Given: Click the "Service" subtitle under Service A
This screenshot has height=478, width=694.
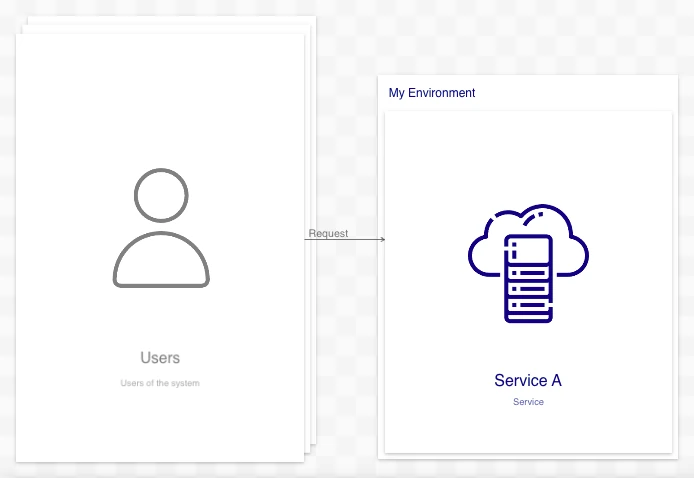Looking at the screenshot, I should (528, 402).
